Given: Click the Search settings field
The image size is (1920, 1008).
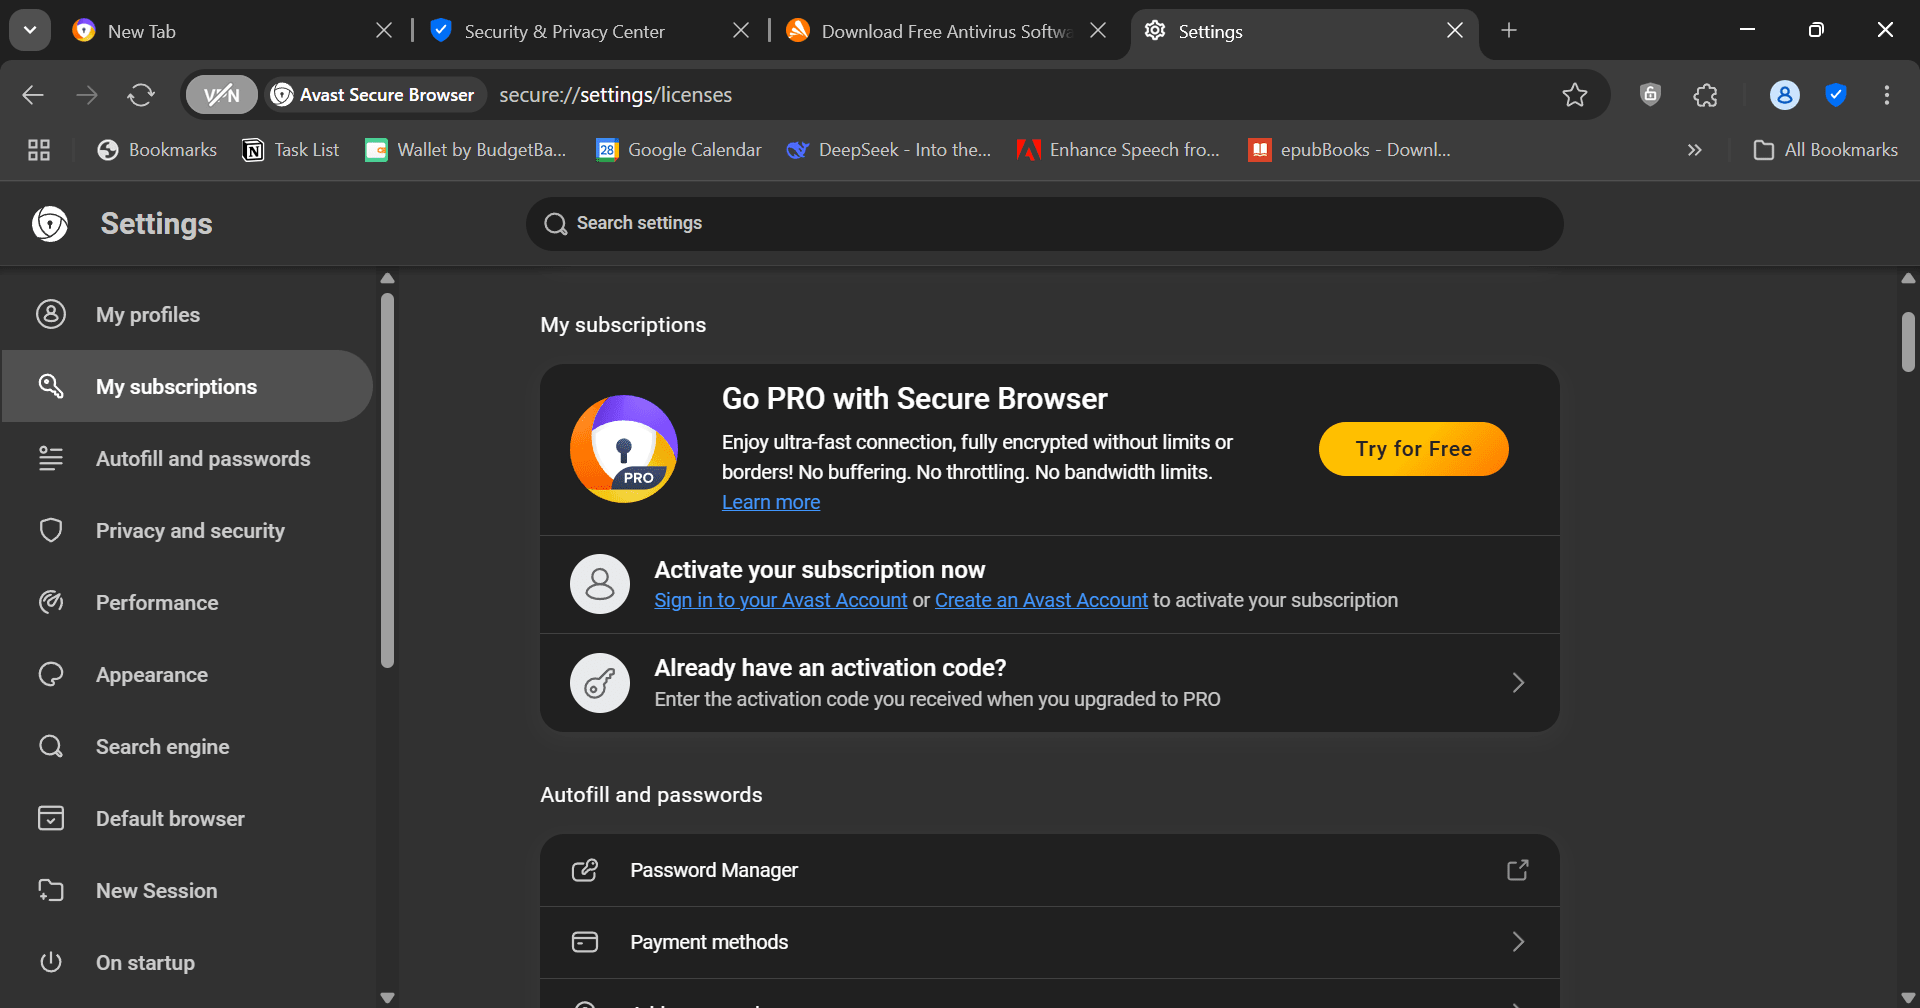Looking at the screenshot, I should click(1044, 223).
